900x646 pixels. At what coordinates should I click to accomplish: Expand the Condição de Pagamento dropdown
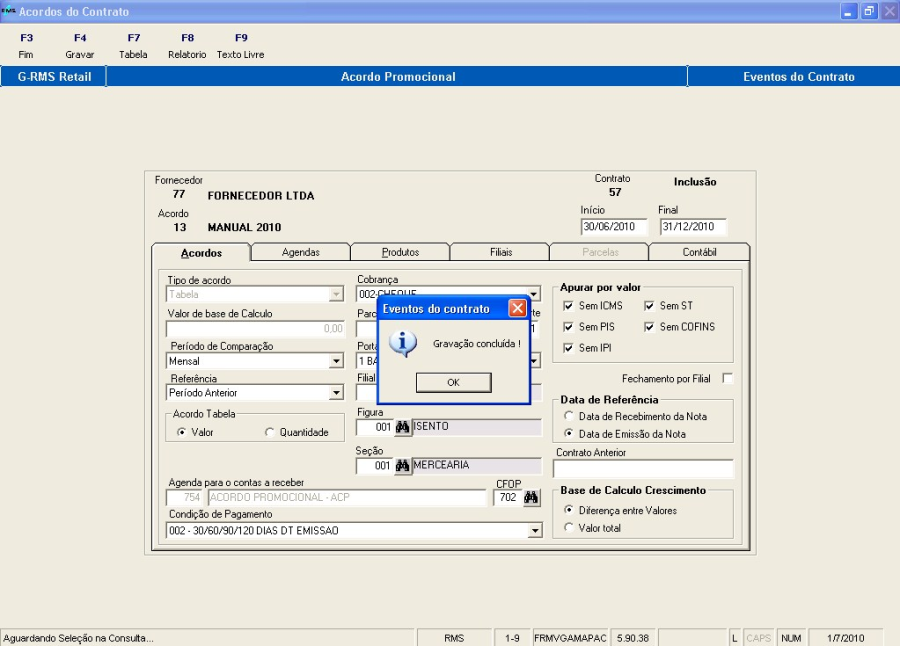[x=534, y=531]
